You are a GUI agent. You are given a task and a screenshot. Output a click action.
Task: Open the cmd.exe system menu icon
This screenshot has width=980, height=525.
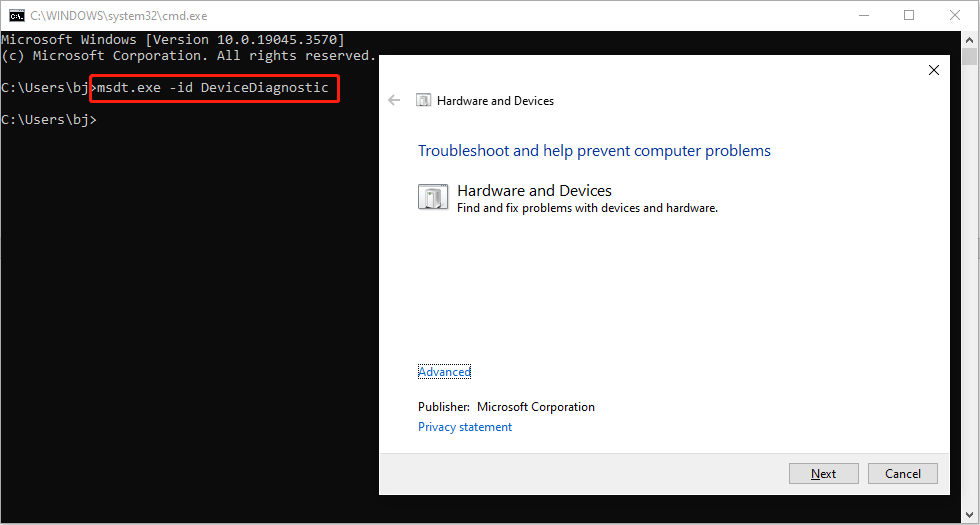click(x=16, y=16)
